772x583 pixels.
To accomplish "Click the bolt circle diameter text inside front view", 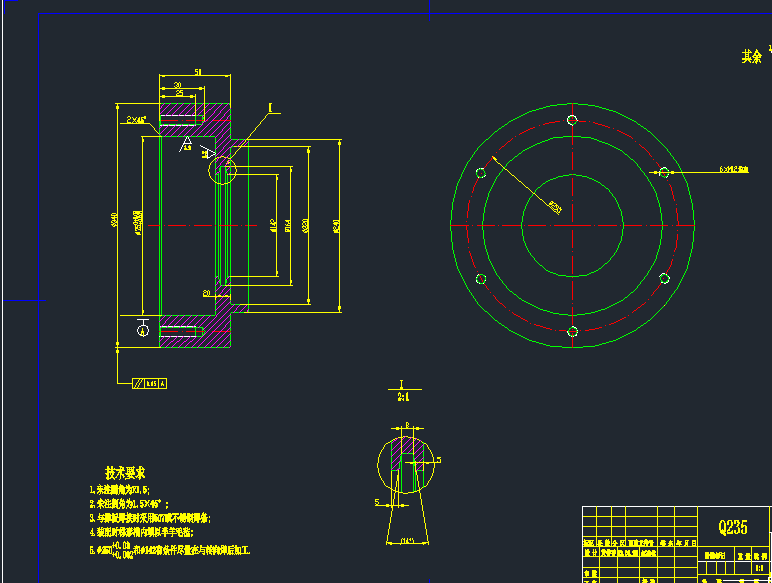I will tap(555, 207).
